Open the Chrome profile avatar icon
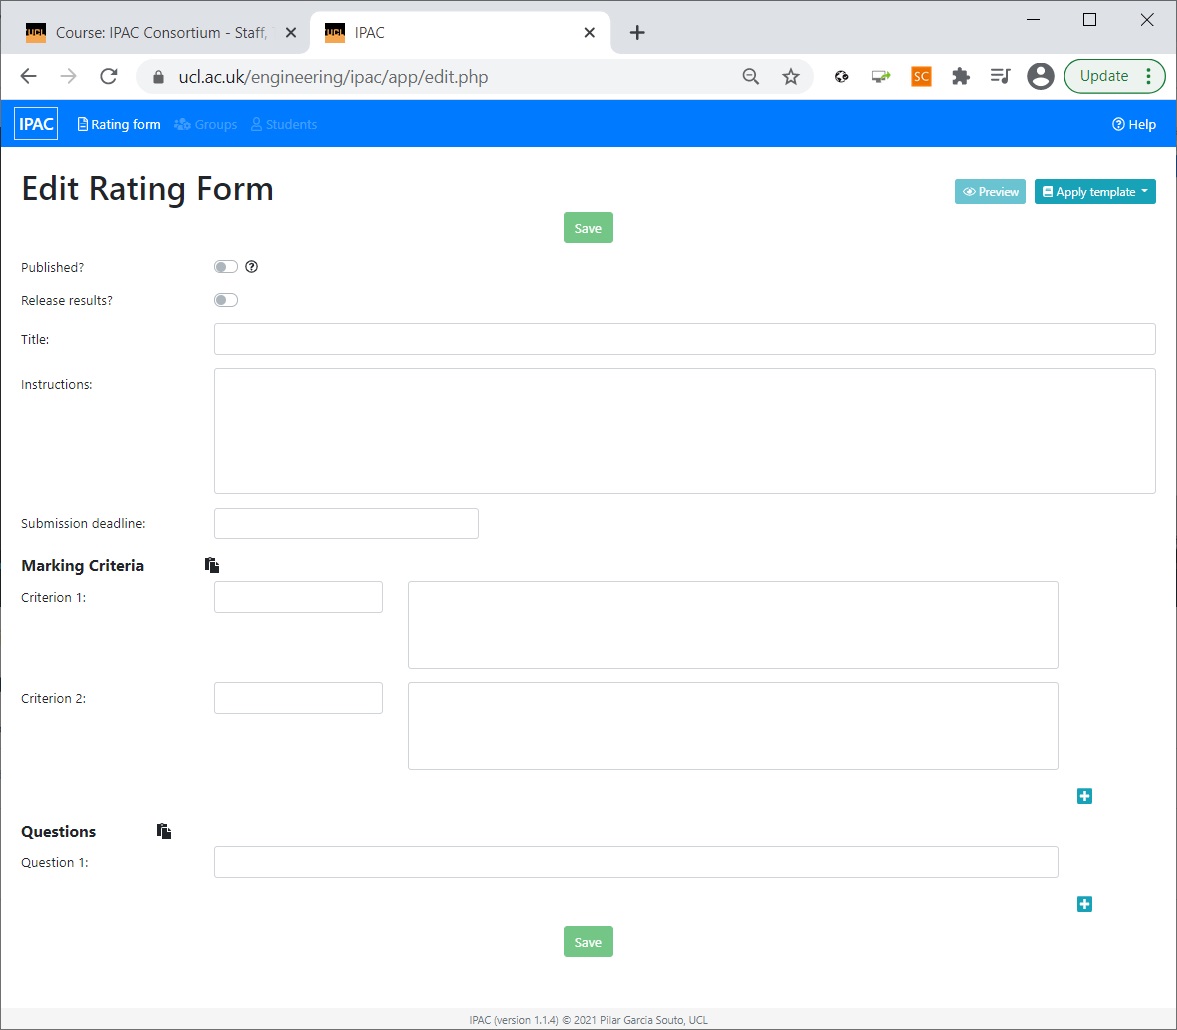The width and height of the screenshot is (1177, 1030). click(x=1040, y=77)
